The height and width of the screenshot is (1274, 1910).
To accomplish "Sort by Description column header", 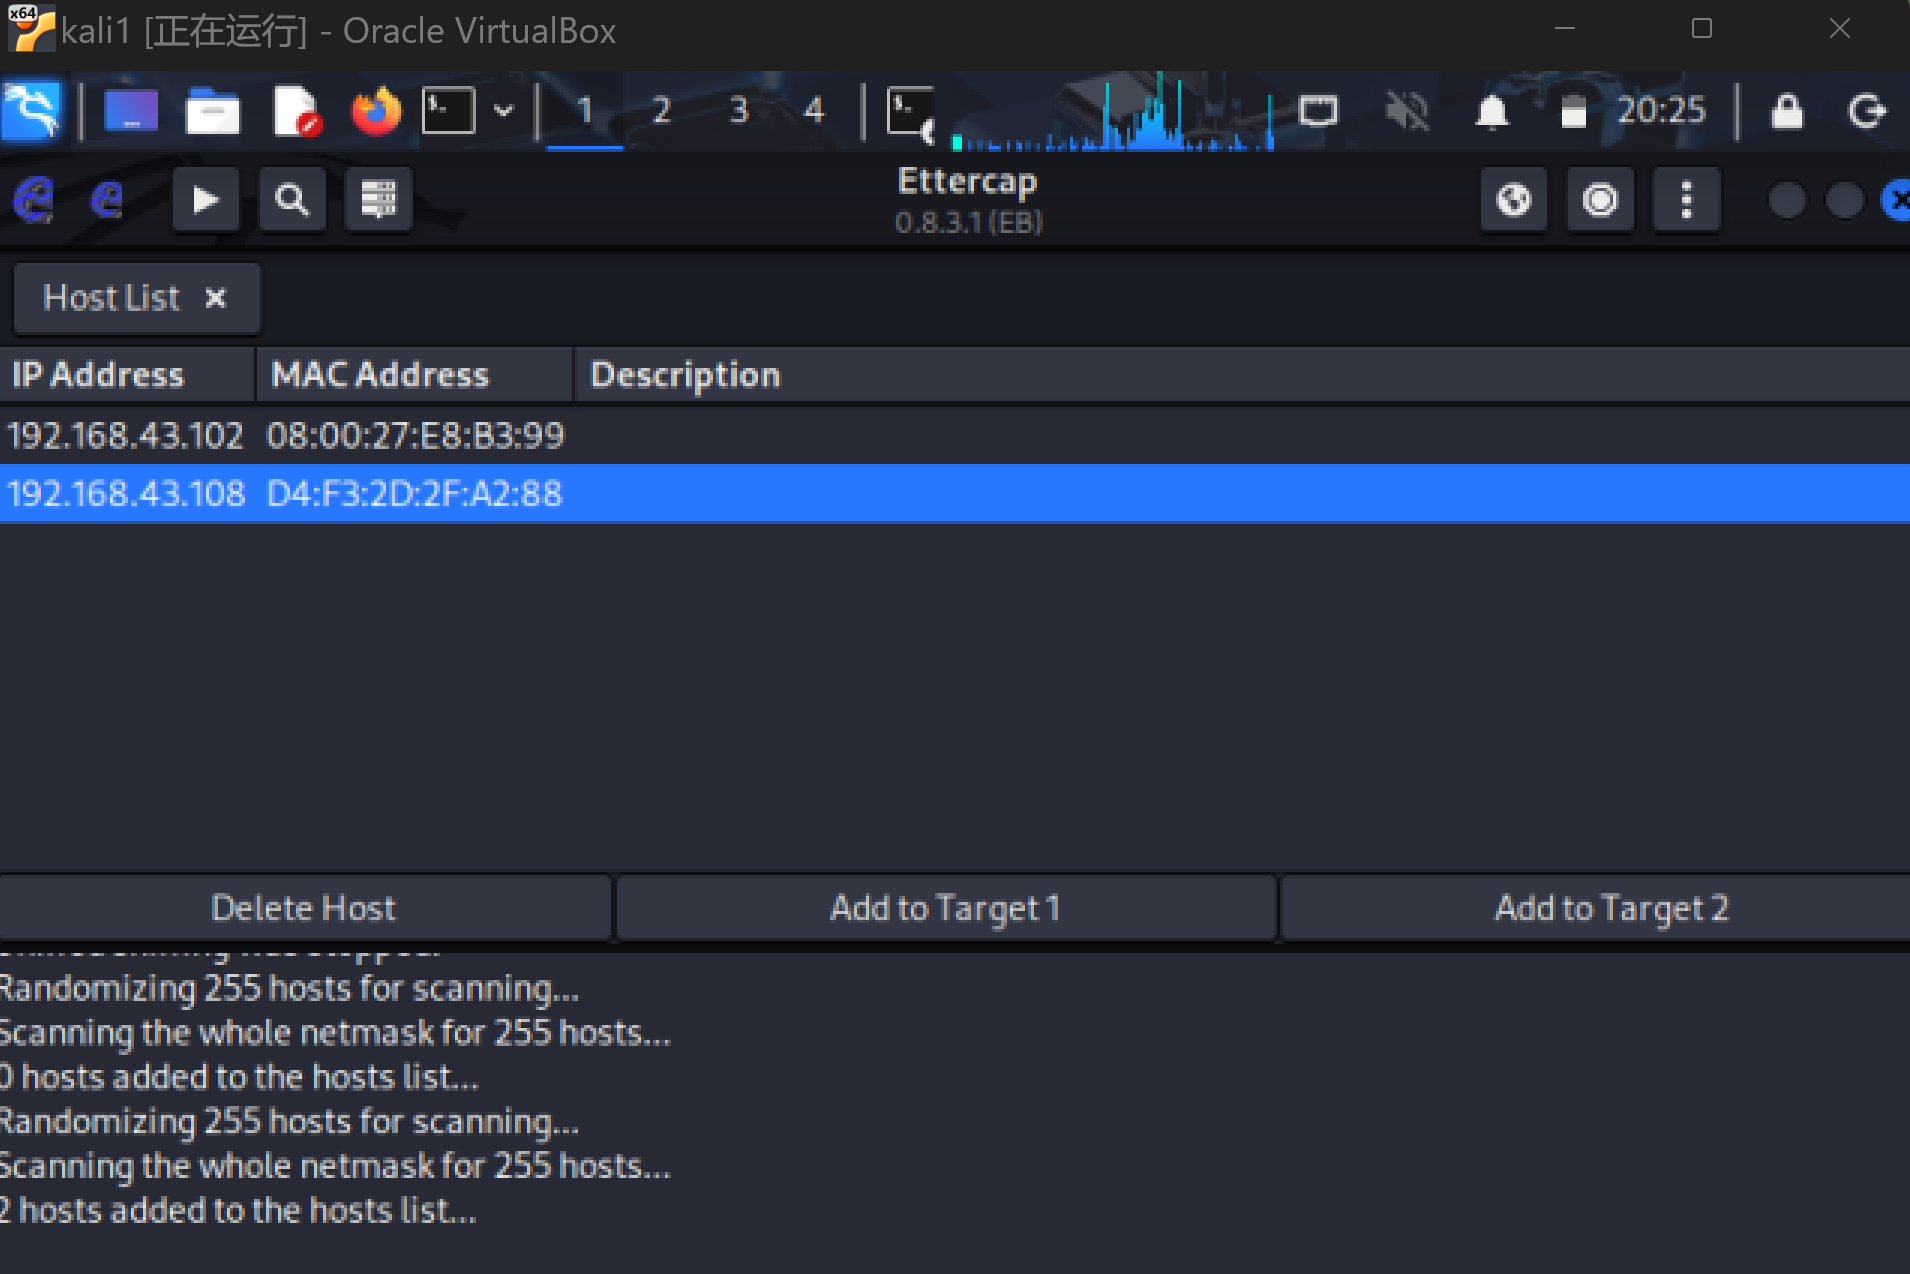I will 1242,375.
